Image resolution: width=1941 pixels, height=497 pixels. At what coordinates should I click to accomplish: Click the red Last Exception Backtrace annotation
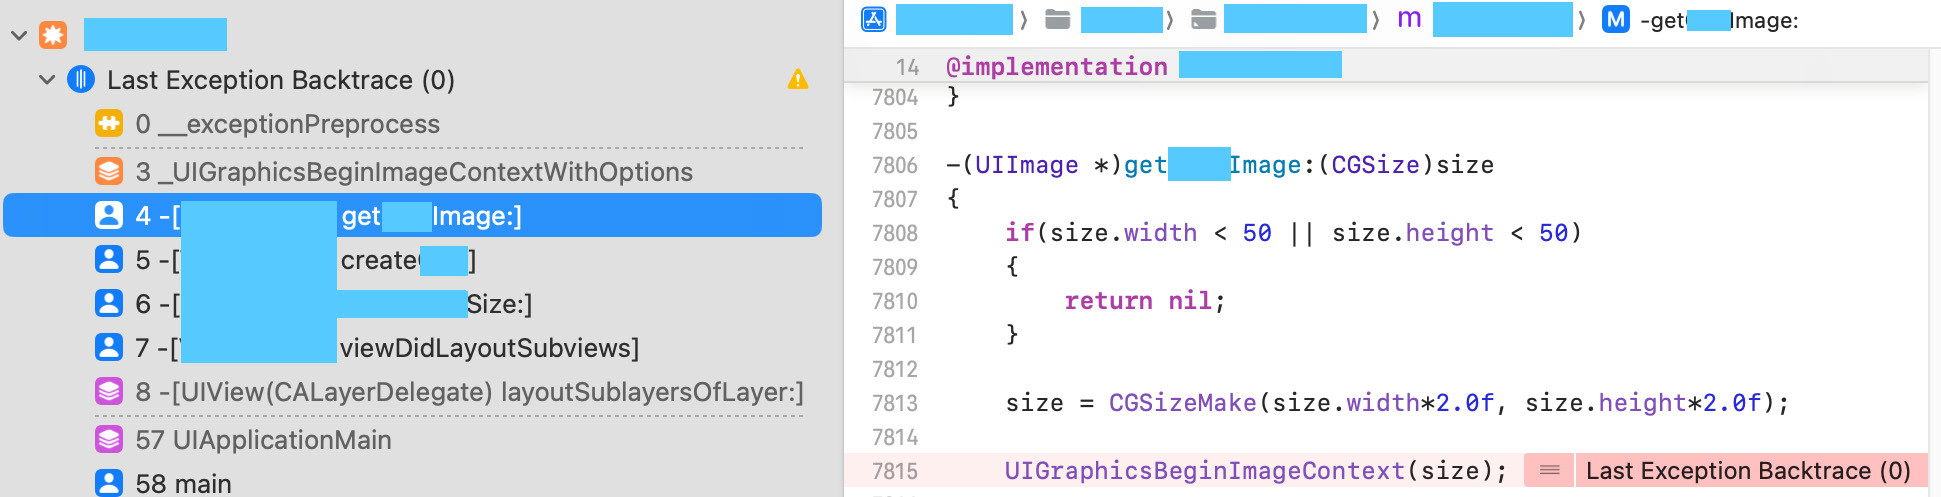point(1748,471)
